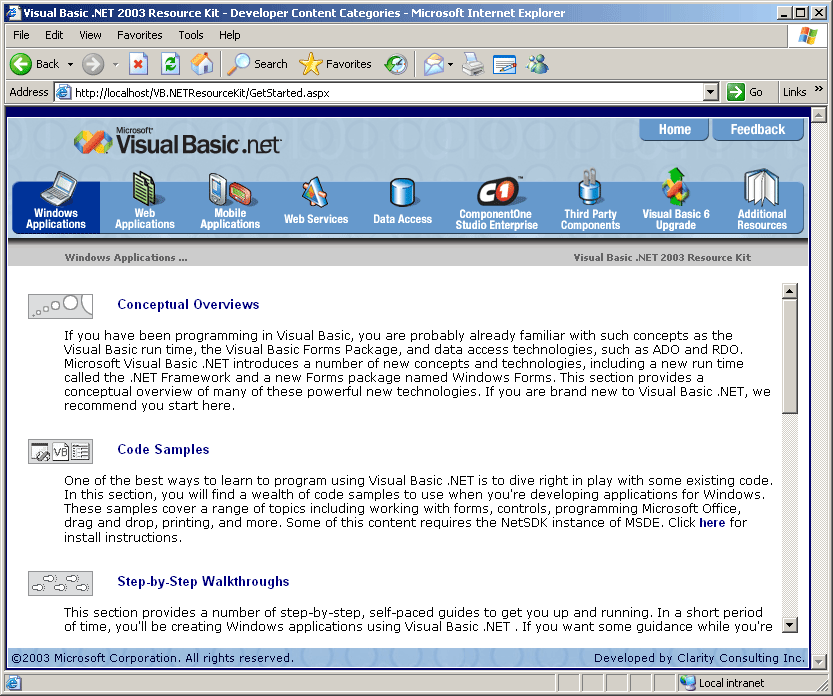Click the Walkthroughs footprints icon
This screenshot has width=833, height=696.
point(60,583)
